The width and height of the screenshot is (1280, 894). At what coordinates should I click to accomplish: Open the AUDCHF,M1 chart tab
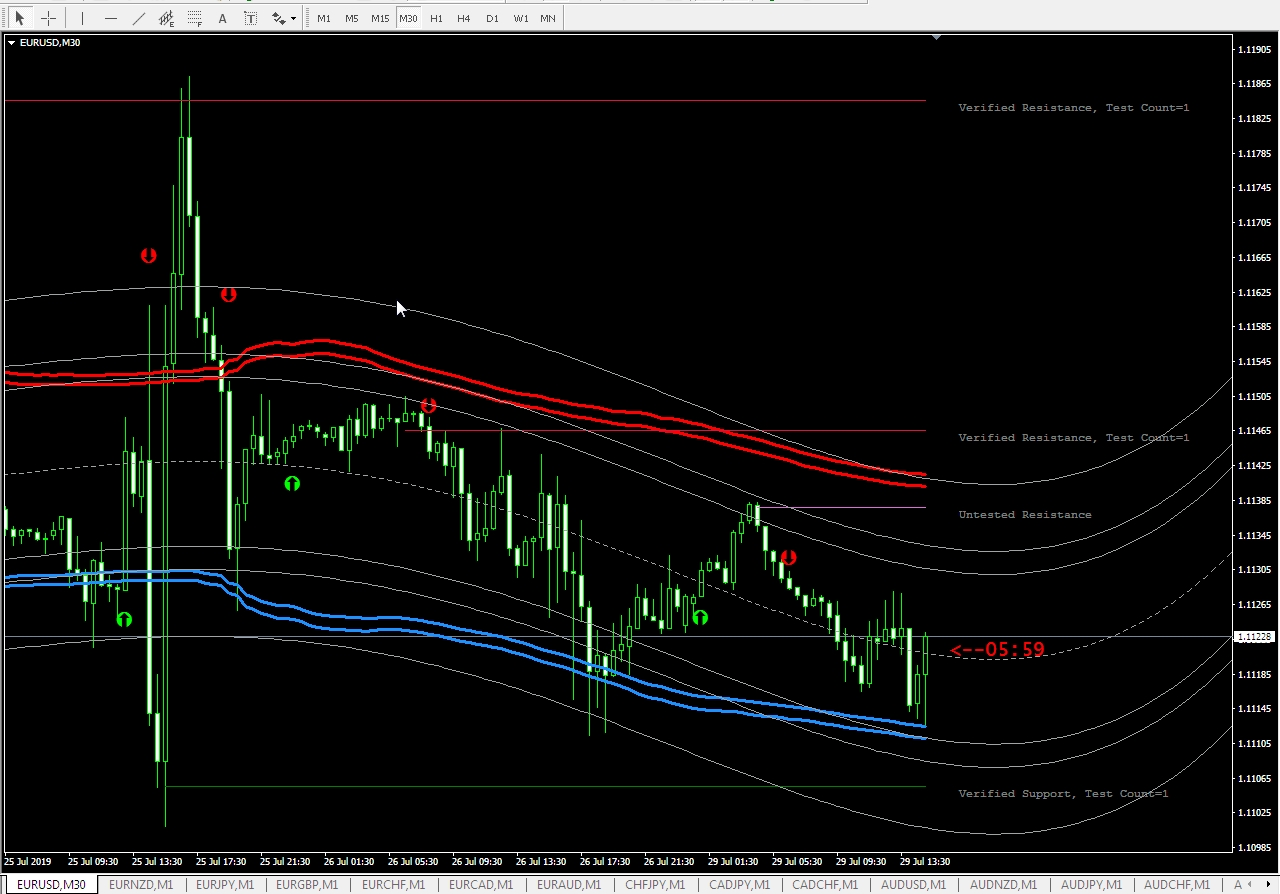(x=1176, y=885)
